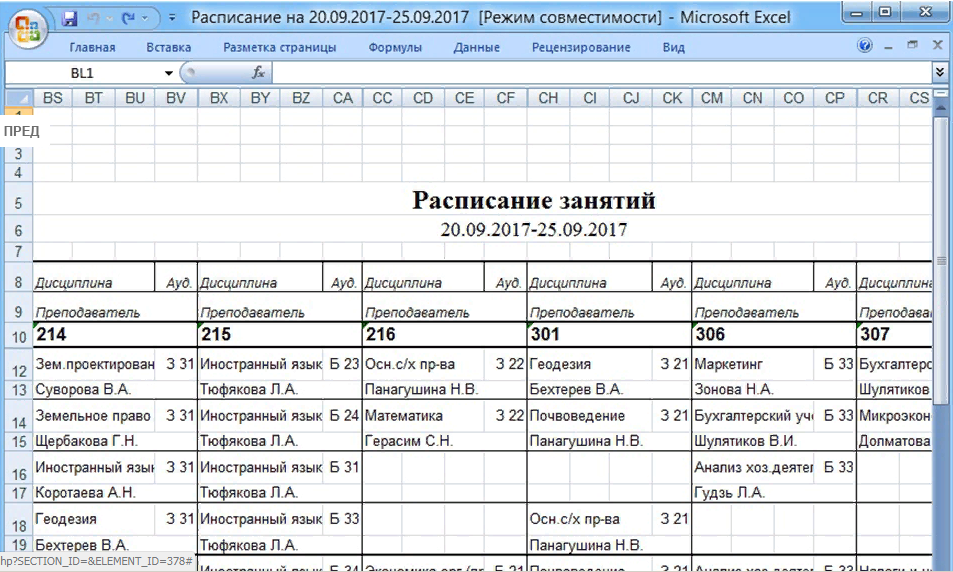Restore the workbook window in the ribbon
Viewport: 953px width, 572px height.
pos(912,47)
